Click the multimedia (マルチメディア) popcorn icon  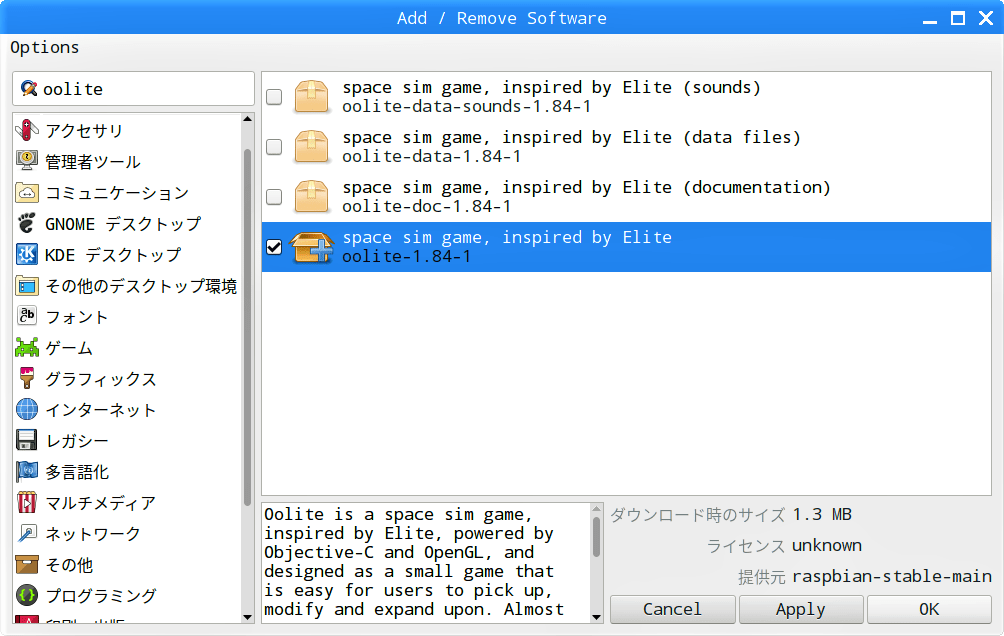click(26, 502)
